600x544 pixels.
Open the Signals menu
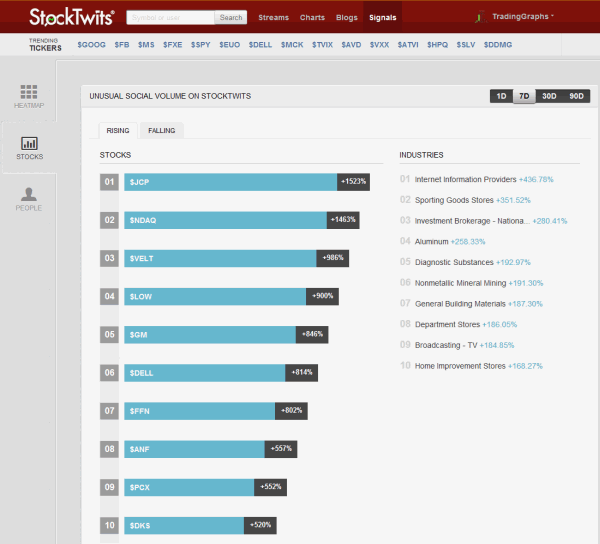383,18
